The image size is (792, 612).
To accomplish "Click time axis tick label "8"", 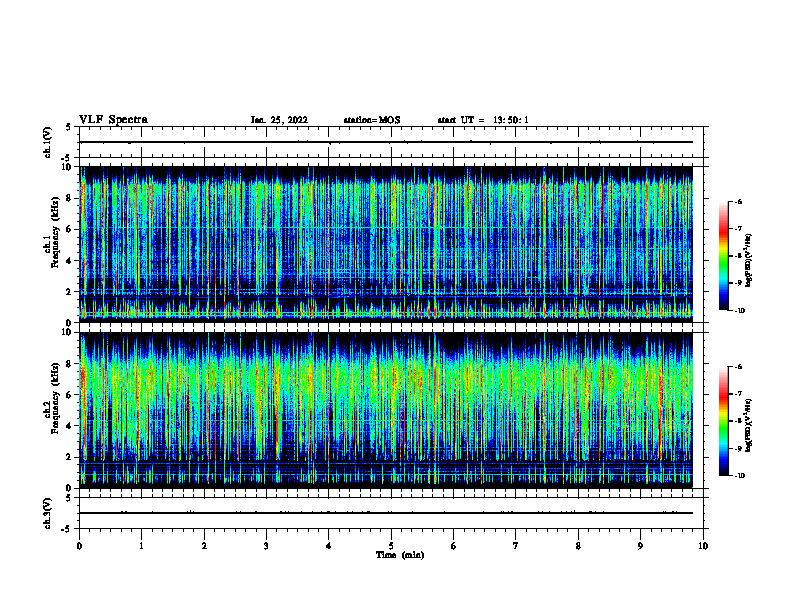I will (x=578, y=546).
